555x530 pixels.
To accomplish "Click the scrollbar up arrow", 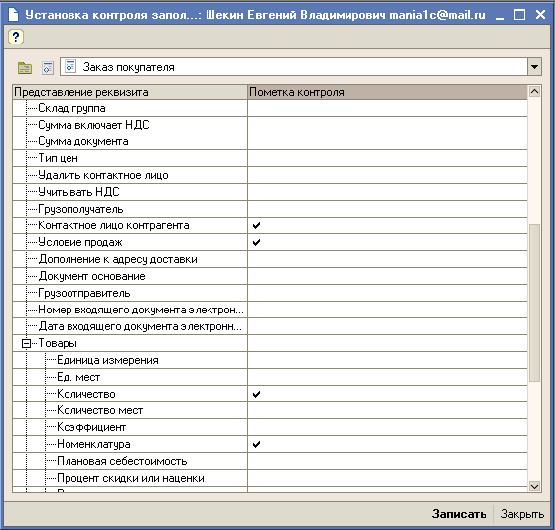I will pos(534,92).
